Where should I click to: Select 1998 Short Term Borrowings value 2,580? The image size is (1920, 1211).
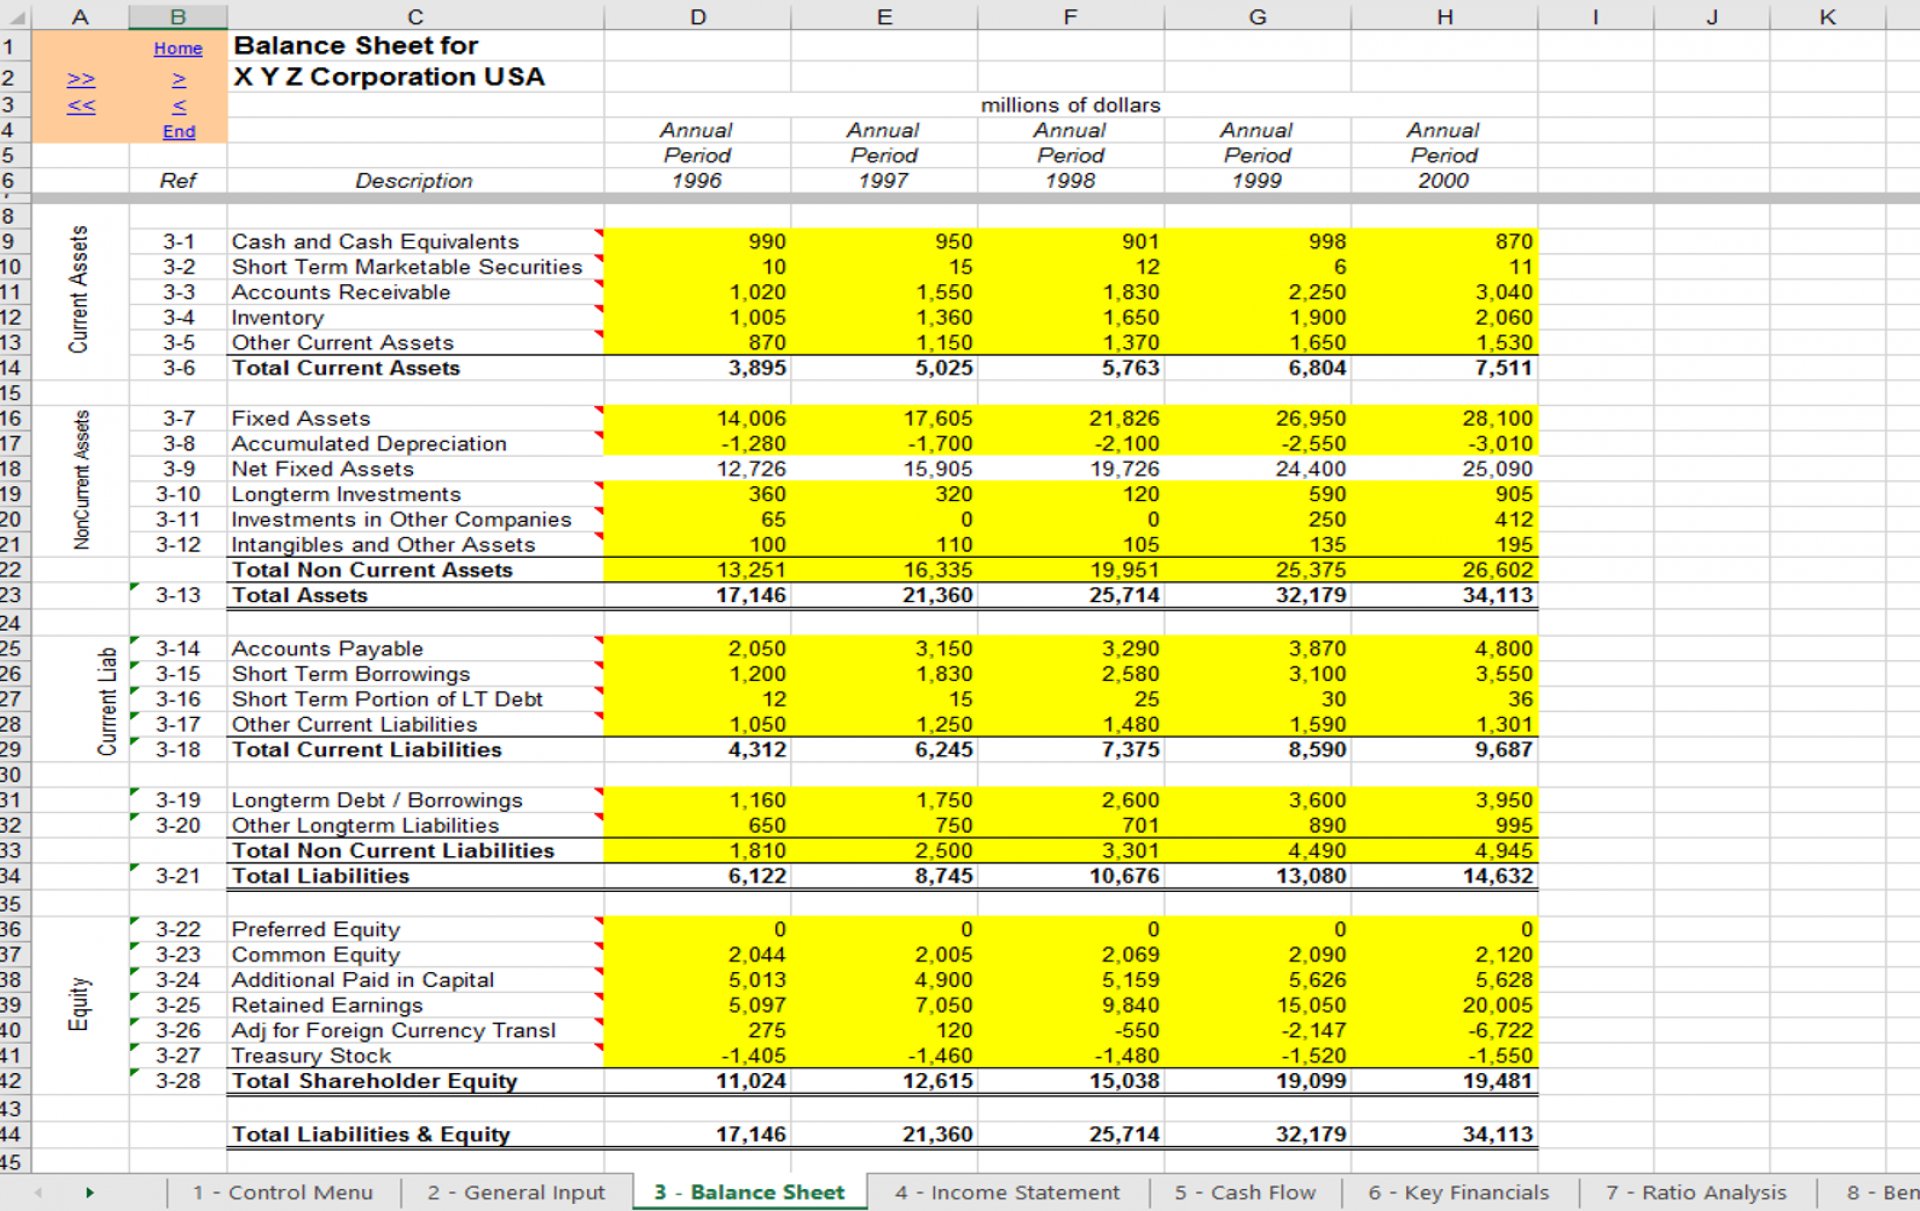pyautogui.click(x=1070, y=674)
